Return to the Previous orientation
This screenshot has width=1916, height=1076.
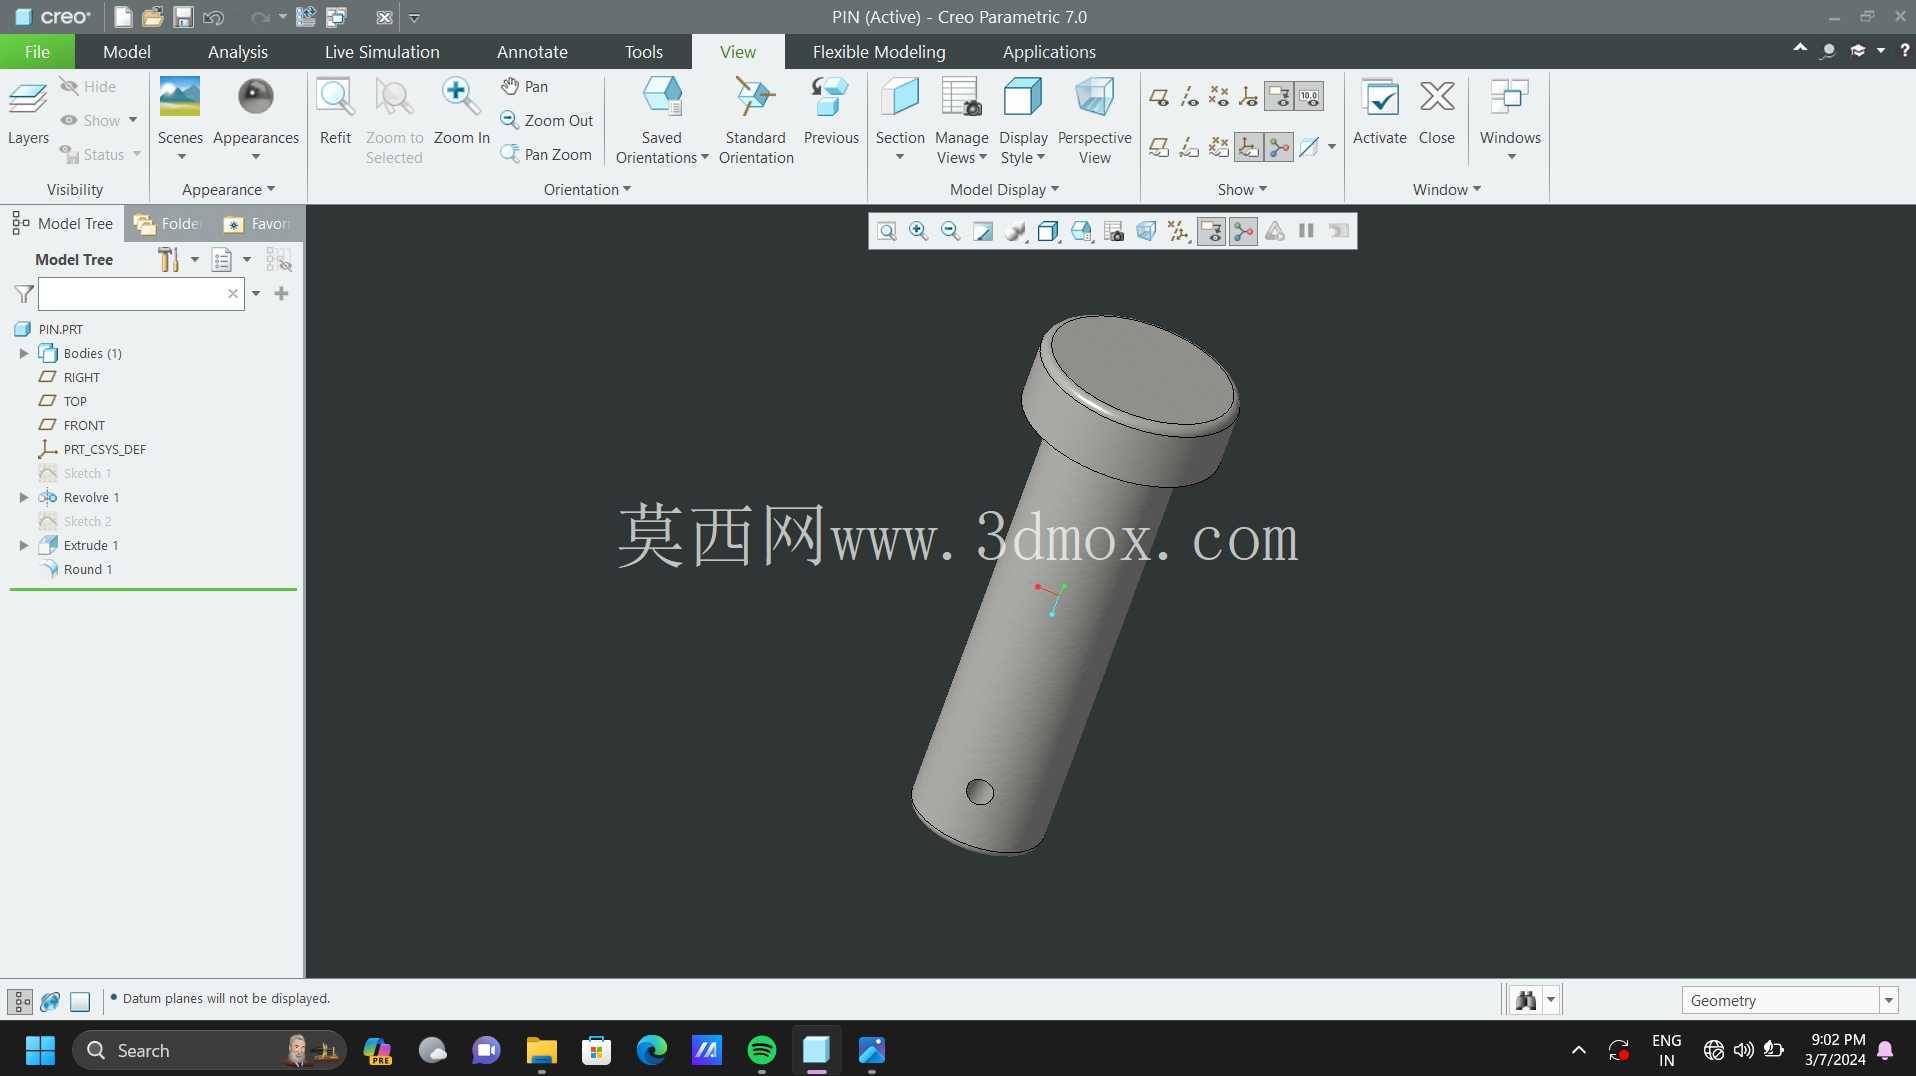tap(831, 112)
